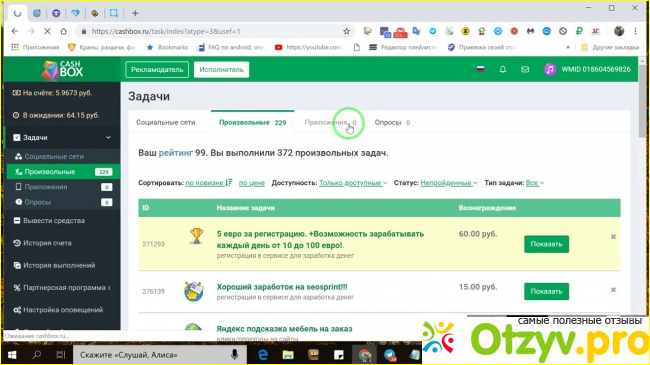
Task: Follow the рейтинг link
Action: coord(176,153)
